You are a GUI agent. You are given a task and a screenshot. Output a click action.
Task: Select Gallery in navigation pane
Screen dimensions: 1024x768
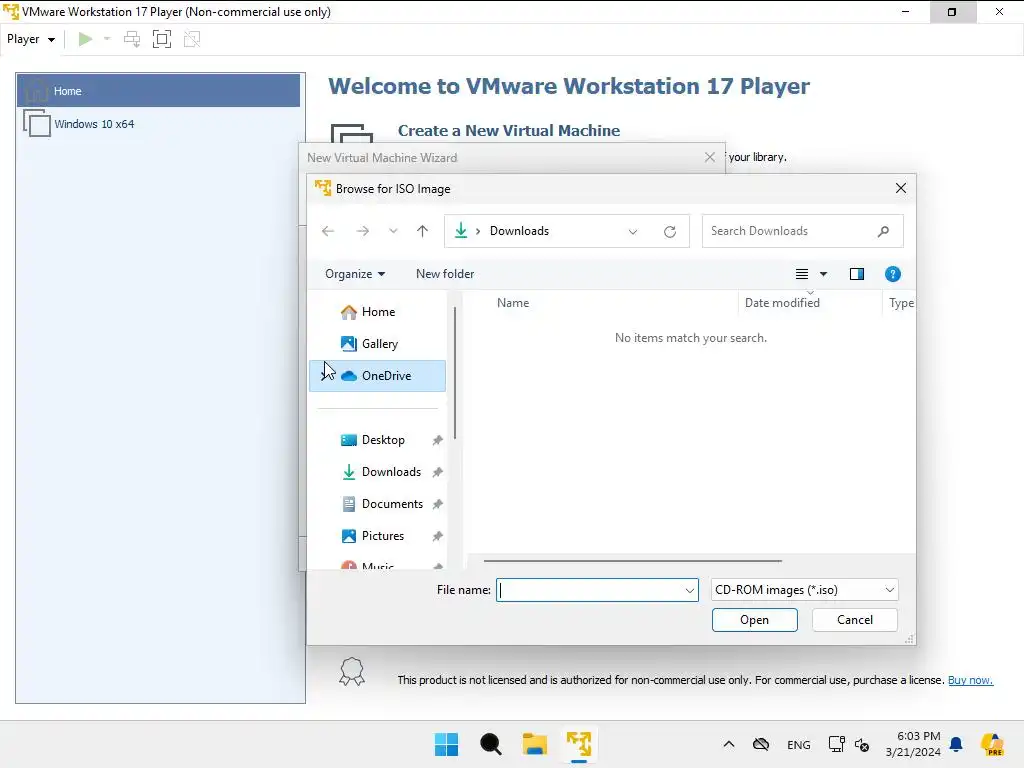377,344
